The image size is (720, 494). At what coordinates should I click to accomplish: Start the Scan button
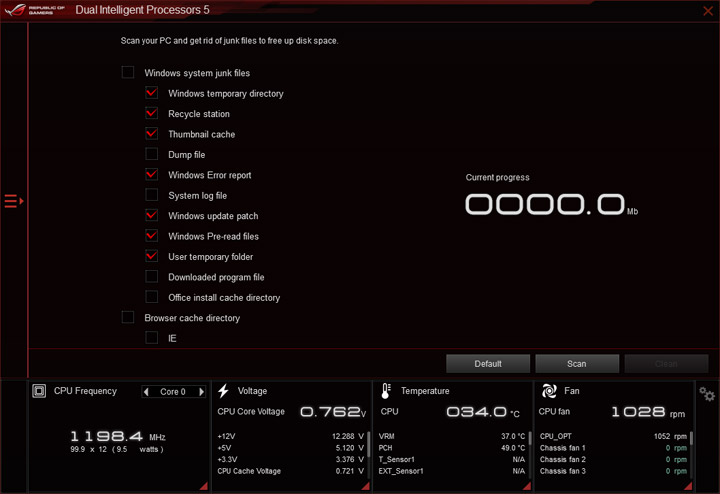(x=577, y=364)
